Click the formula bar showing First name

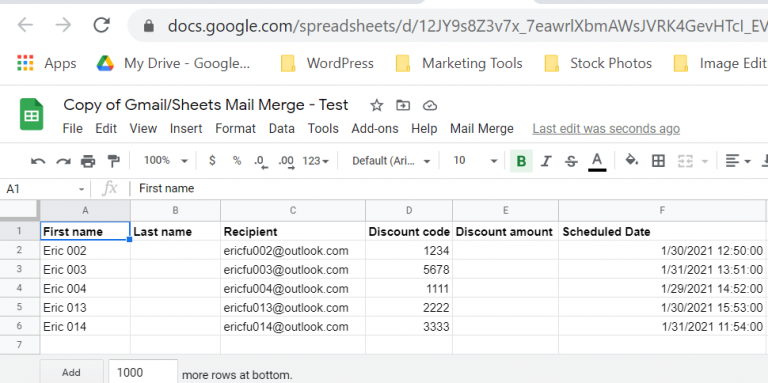point(448,189)
